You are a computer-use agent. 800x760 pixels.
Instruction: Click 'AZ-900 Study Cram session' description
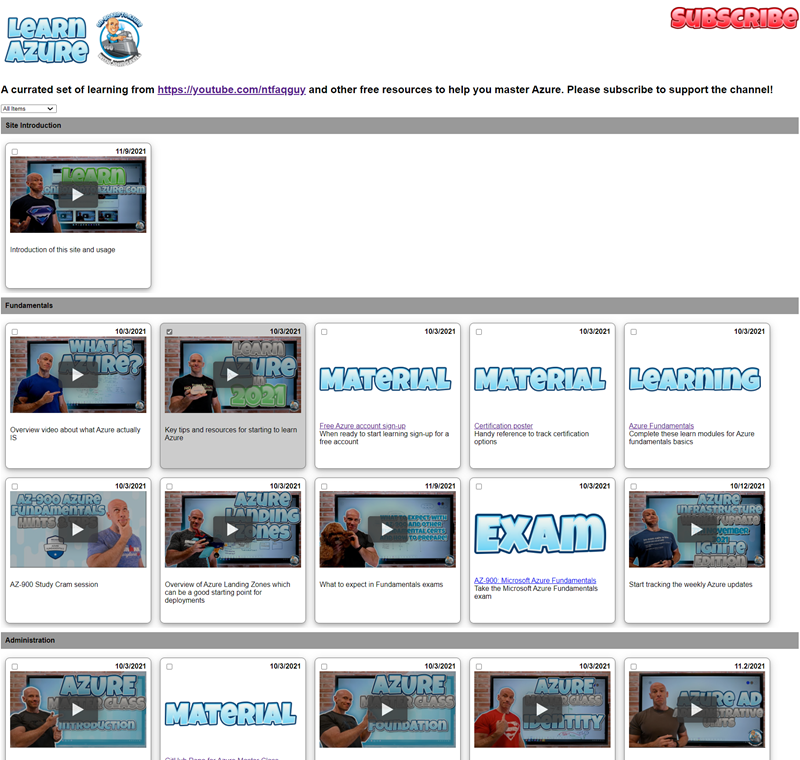click(x=54, y=584)
